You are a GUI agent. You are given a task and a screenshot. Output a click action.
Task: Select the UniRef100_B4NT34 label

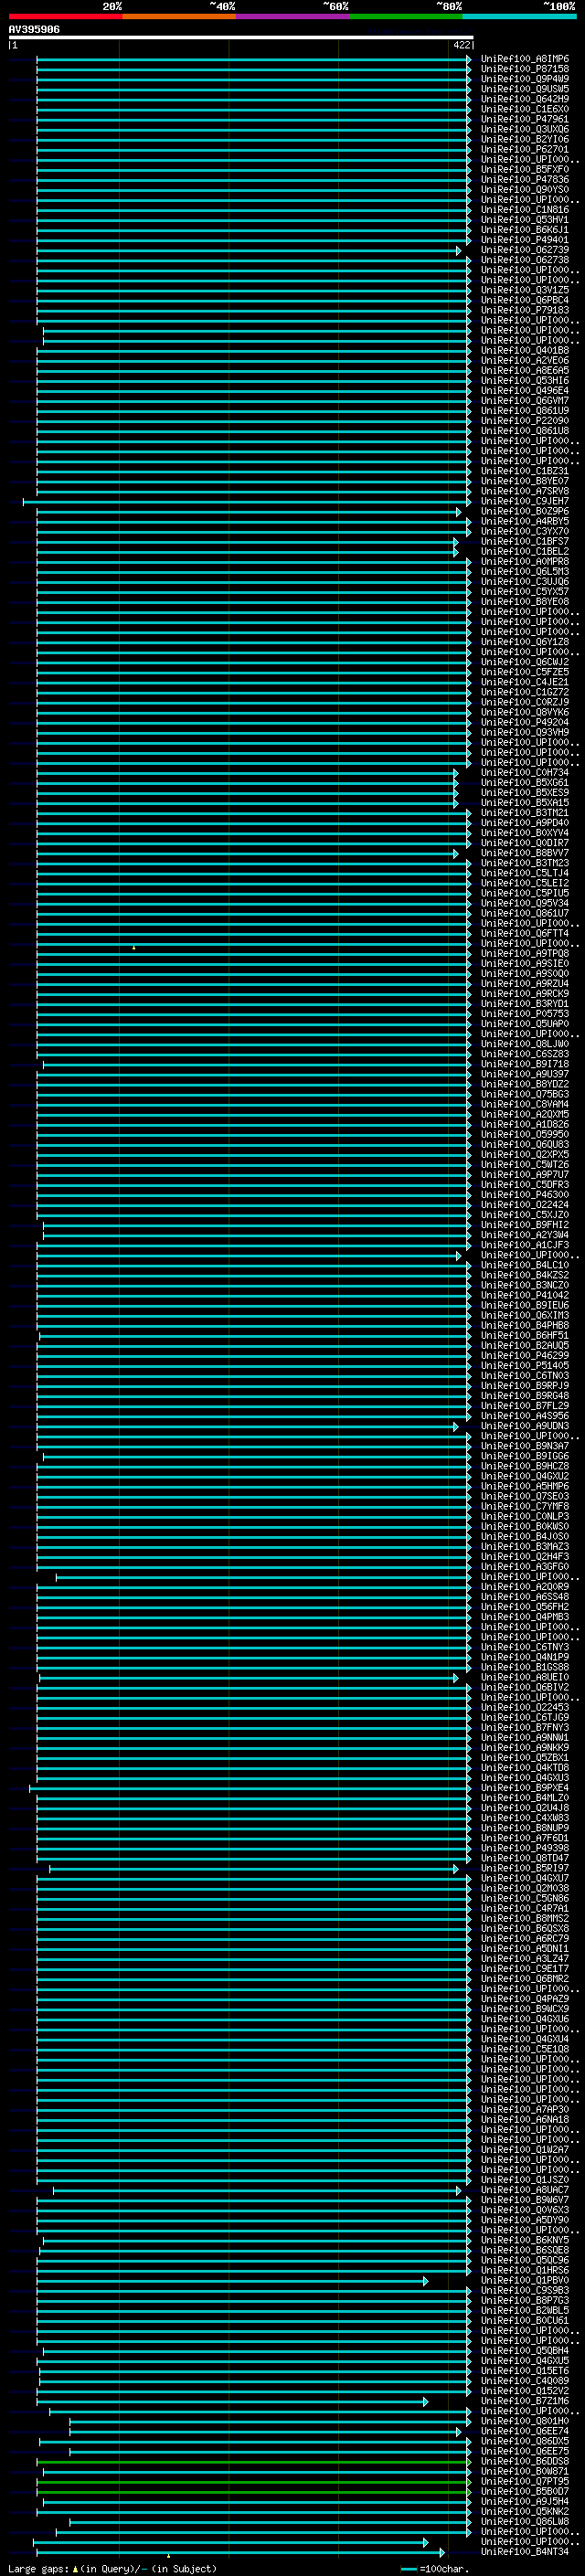[525, 2554]
